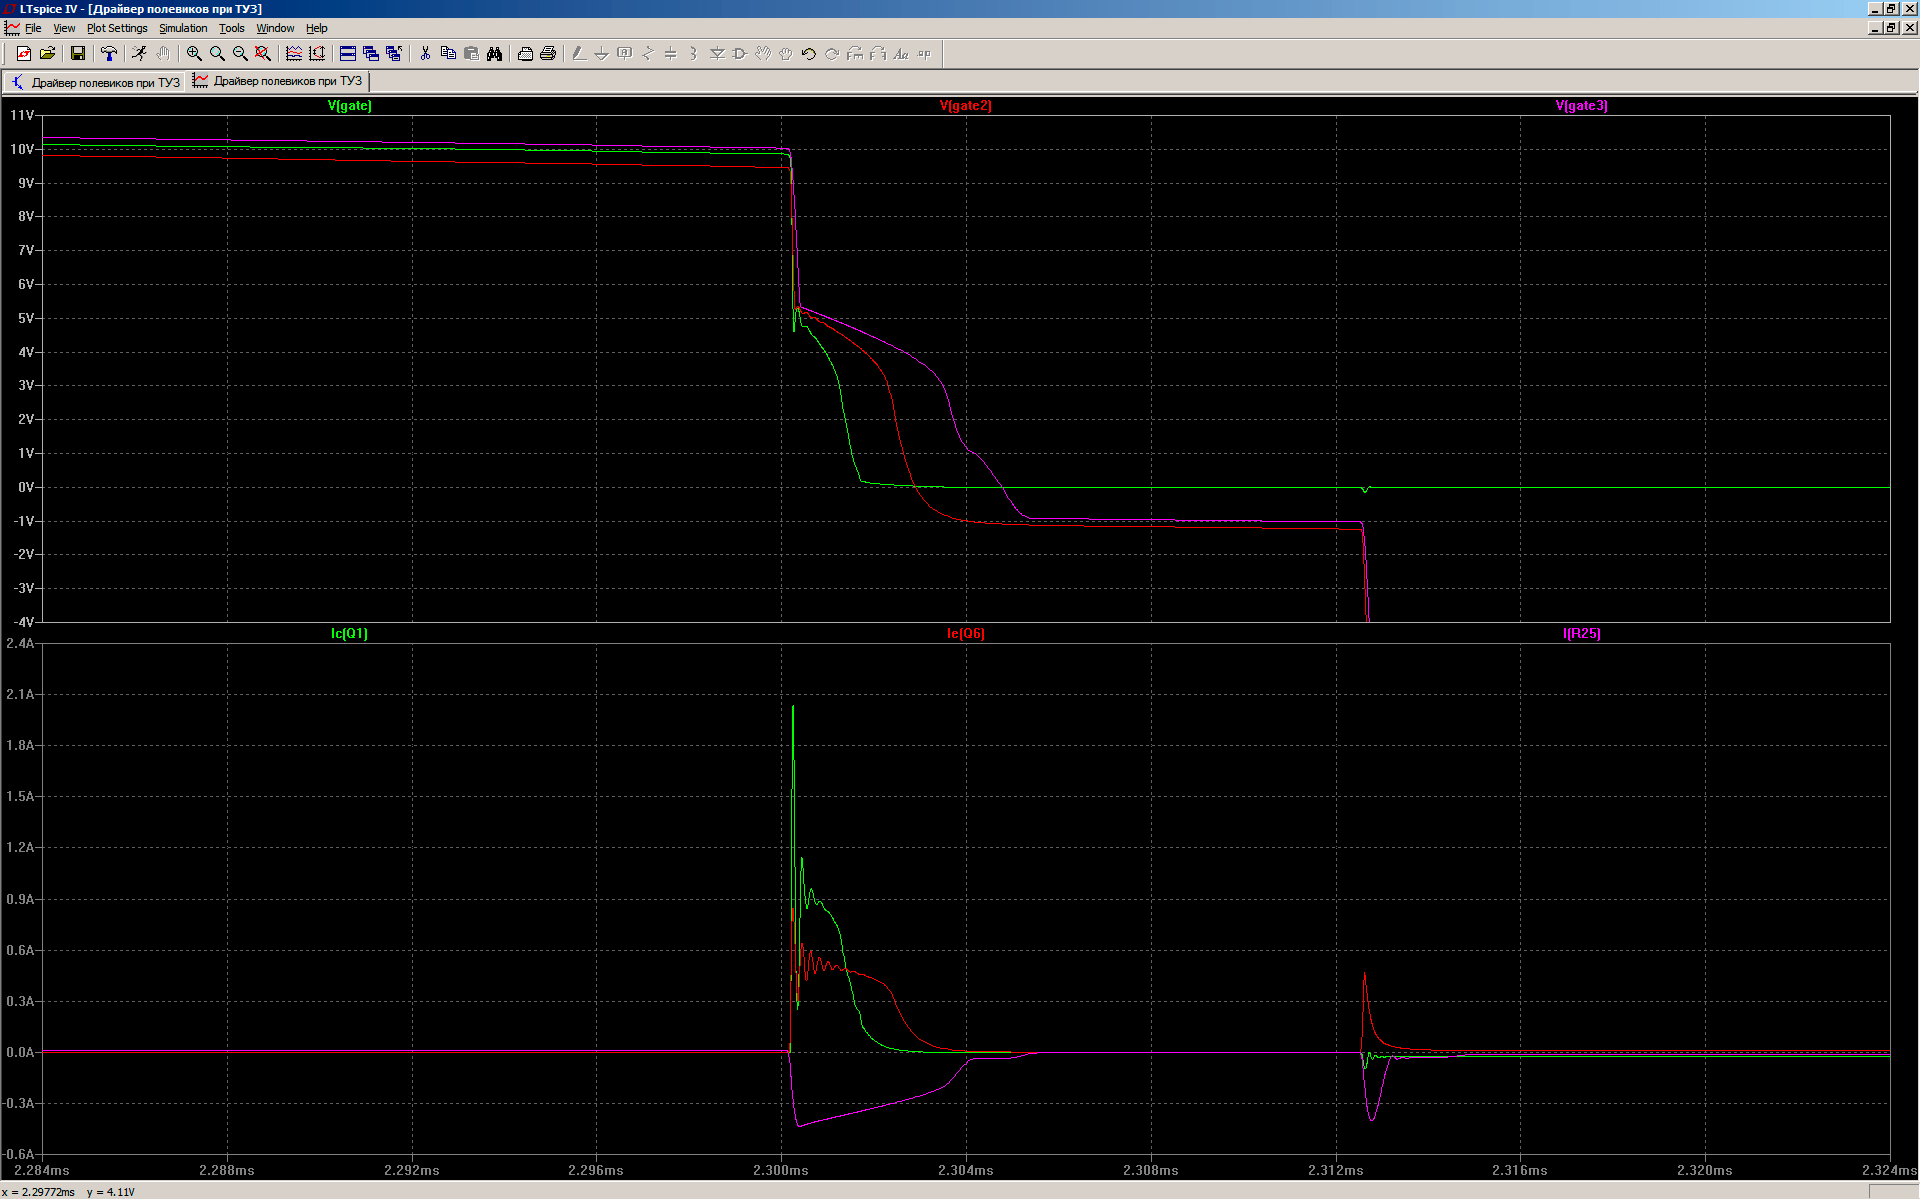Open the Control Panel hammer icon
The image size is (1920, 1200).
109,54
